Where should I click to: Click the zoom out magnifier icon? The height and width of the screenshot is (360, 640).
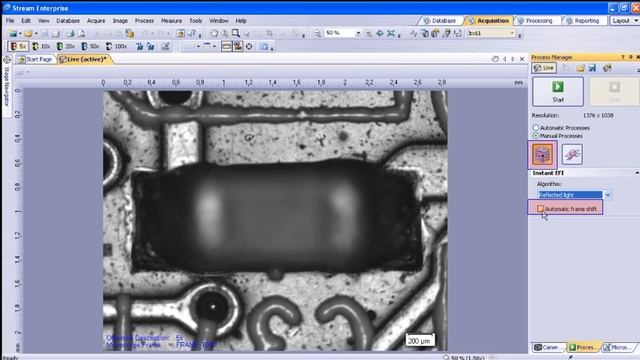[317, 33]
